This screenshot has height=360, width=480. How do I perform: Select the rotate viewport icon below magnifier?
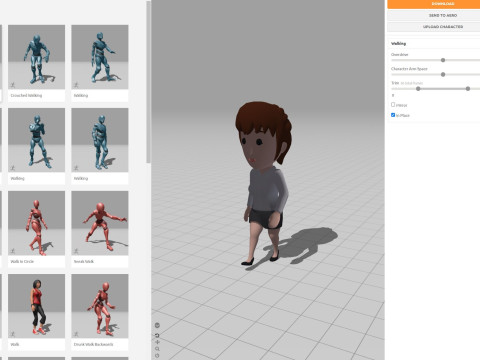pyautogui.click(x=157, y=355)
